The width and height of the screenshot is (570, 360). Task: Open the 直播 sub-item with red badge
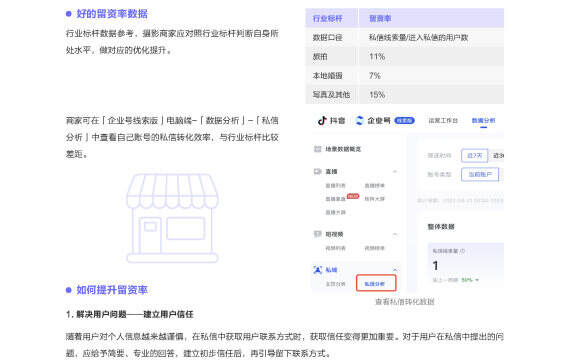pyautogui.click(x=335, y=199)
